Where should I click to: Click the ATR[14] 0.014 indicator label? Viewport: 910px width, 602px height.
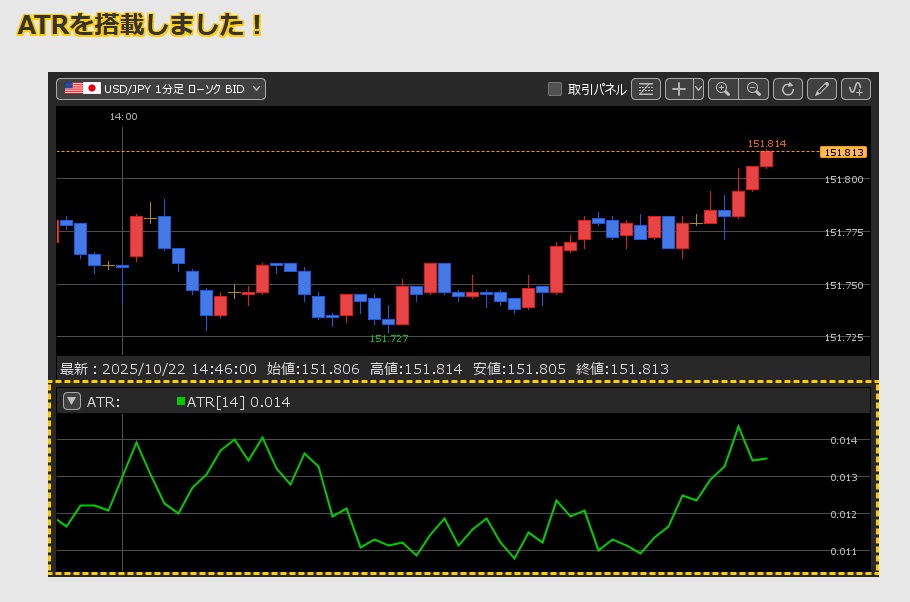pos(238,402)
